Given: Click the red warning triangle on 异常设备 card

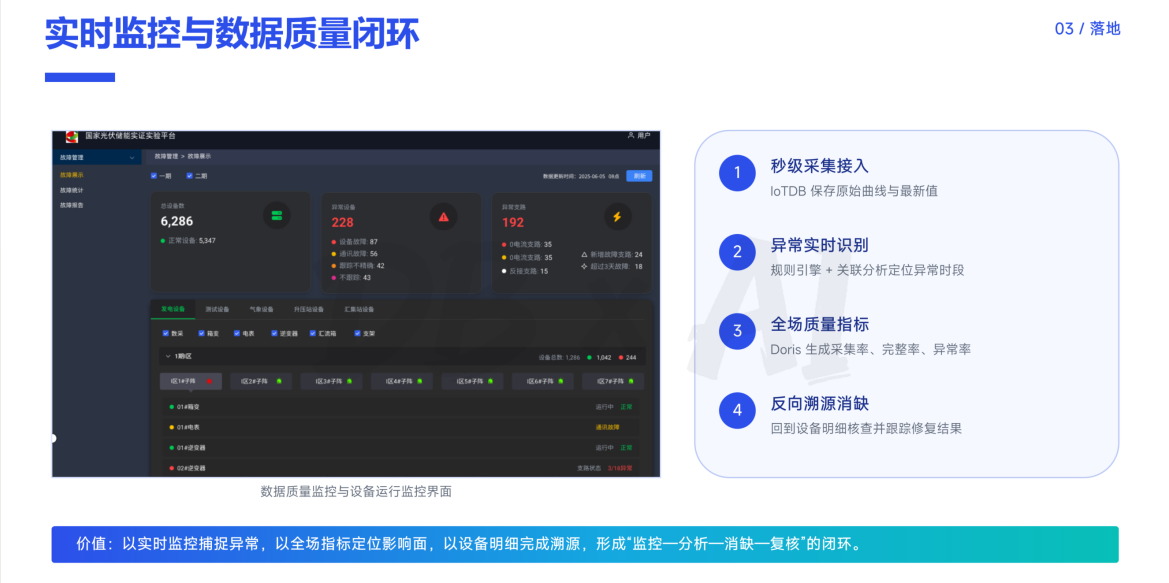Looking at the screenshot, I should (x=444, y=216).
